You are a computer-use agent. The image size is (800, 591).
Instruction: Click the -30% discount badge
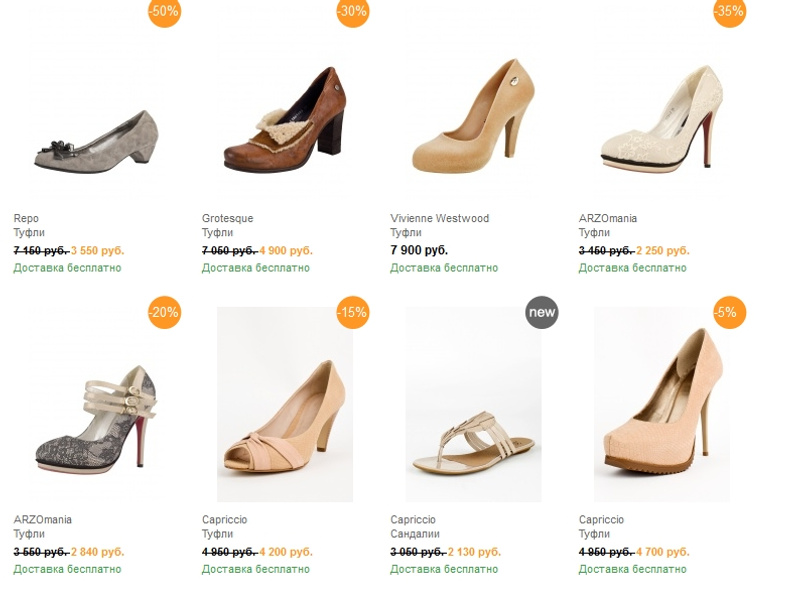pos(352,12)
